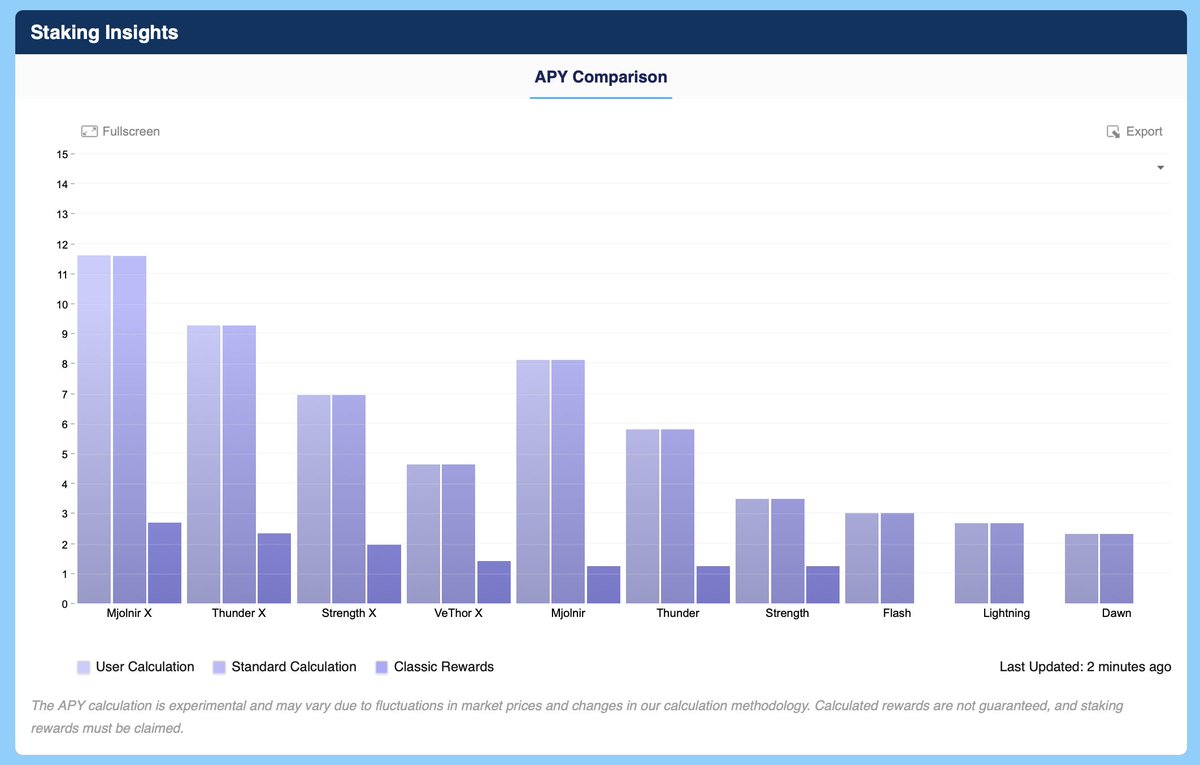Click Dawn User Calculation bar

point(1082,568)
